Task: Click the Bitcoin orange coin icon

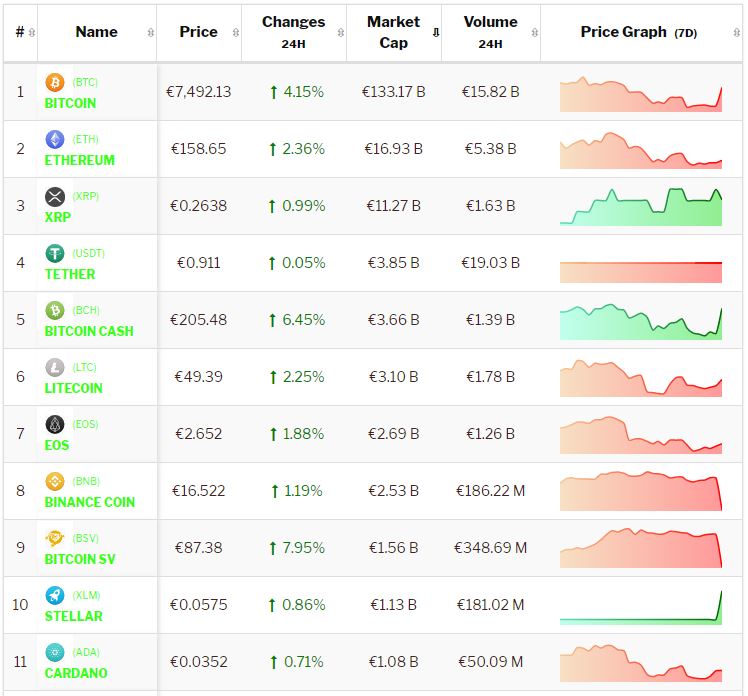Action: coord(55,82)
